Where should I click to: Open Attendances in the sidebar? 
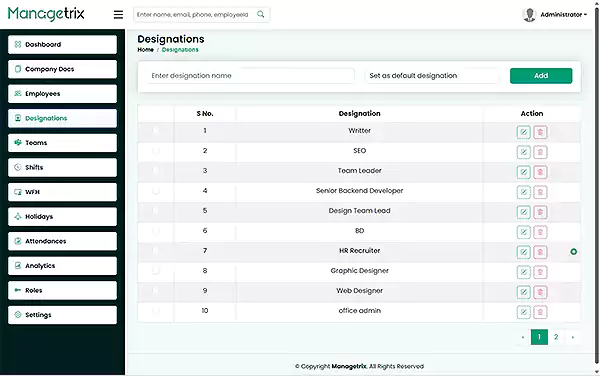[62, 241]
